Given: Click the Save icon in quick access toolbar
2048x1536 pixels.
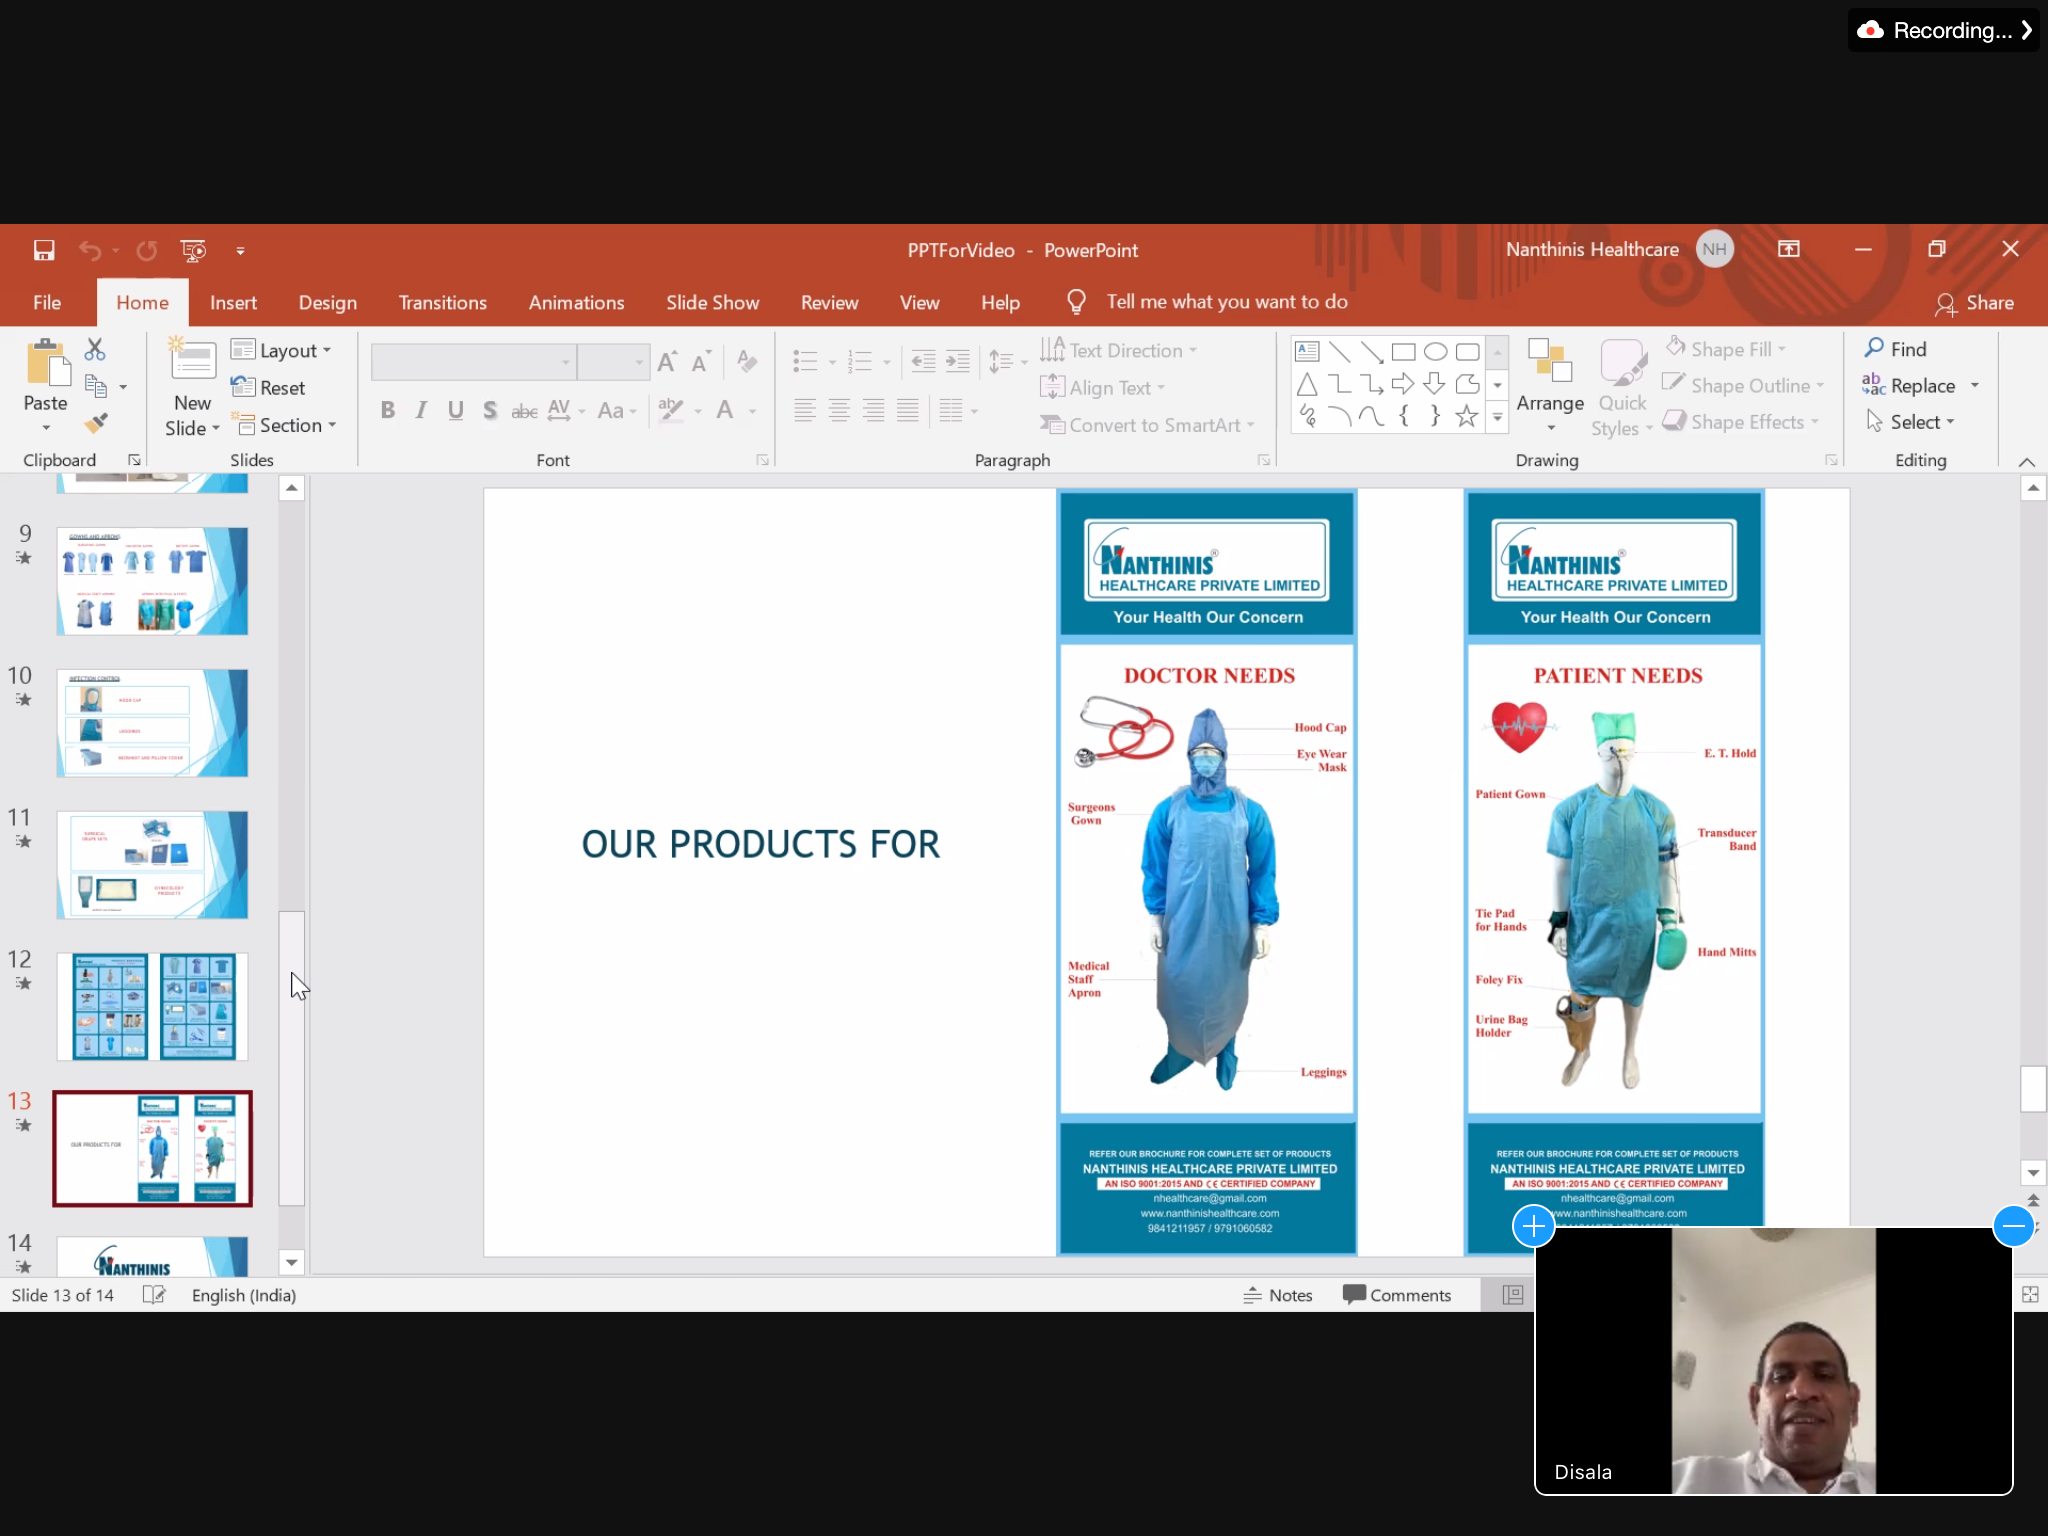Looking at the screenshot, I should pyautogui.click(x=43, y=250).
